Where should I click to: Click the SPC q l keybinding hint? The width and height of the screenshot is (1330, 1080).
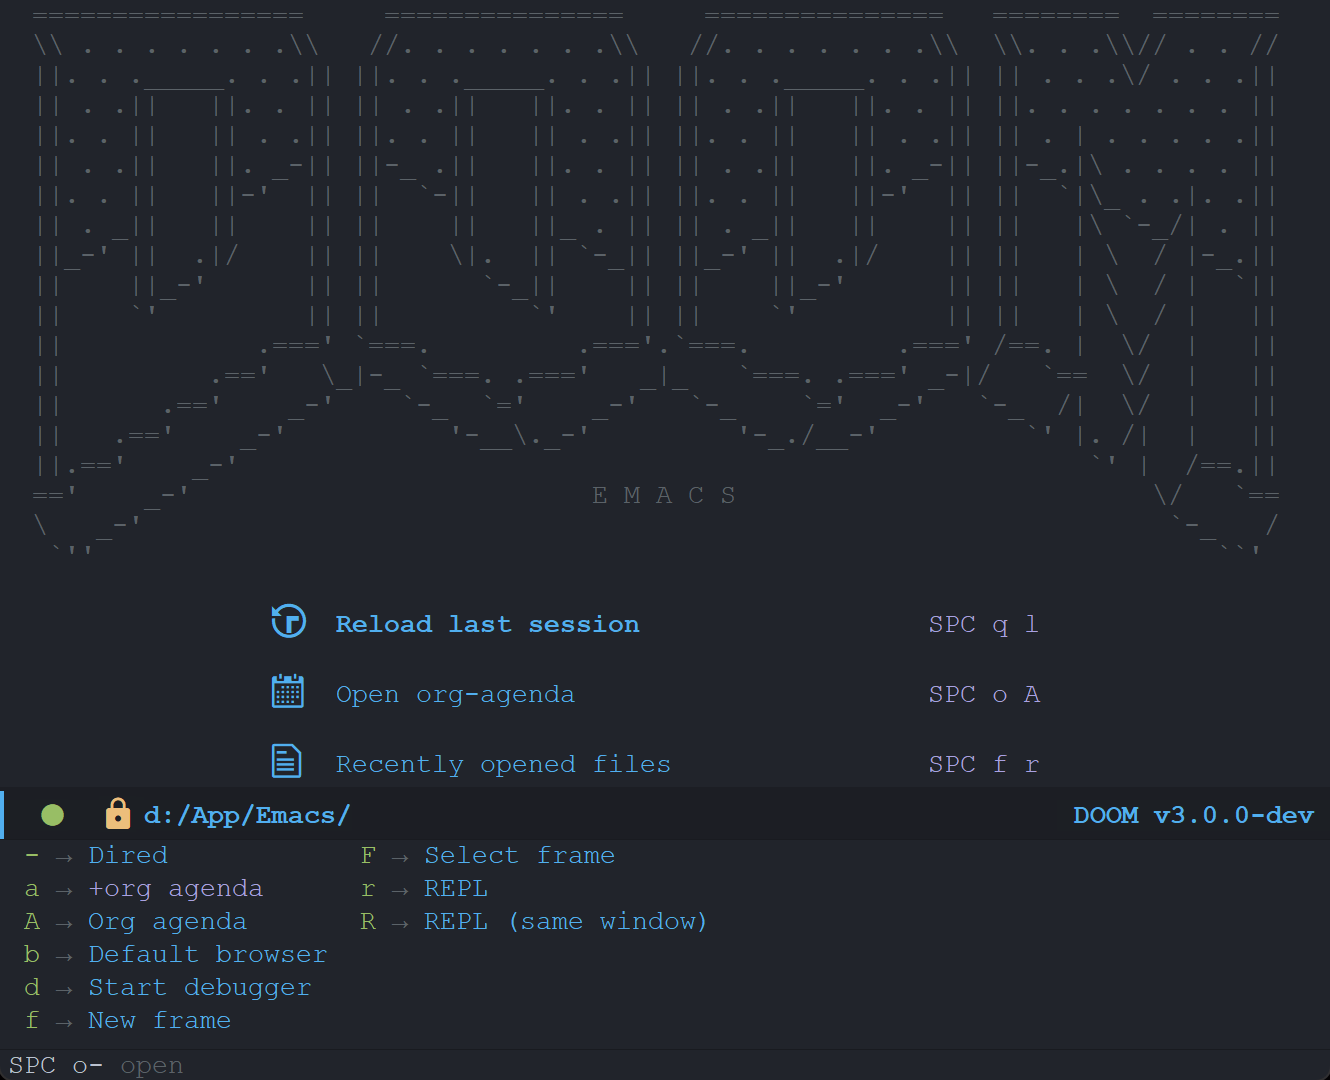coord(984,624)
